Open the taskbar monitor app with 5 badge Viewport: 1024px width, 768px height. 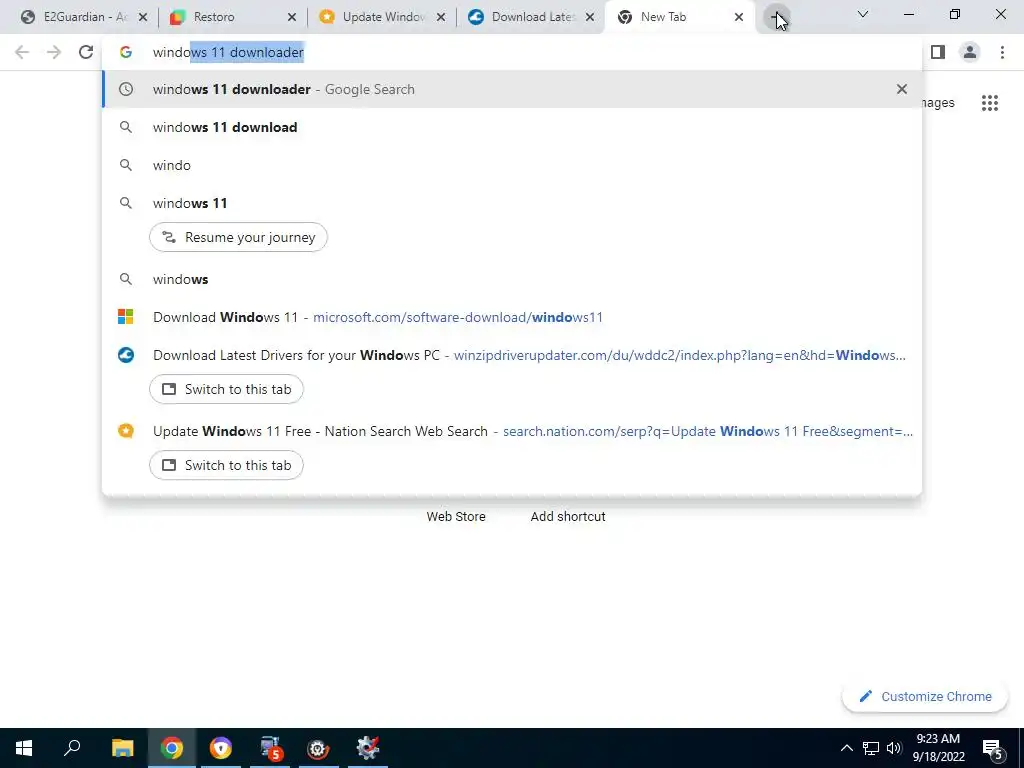(x=270, y=748)
